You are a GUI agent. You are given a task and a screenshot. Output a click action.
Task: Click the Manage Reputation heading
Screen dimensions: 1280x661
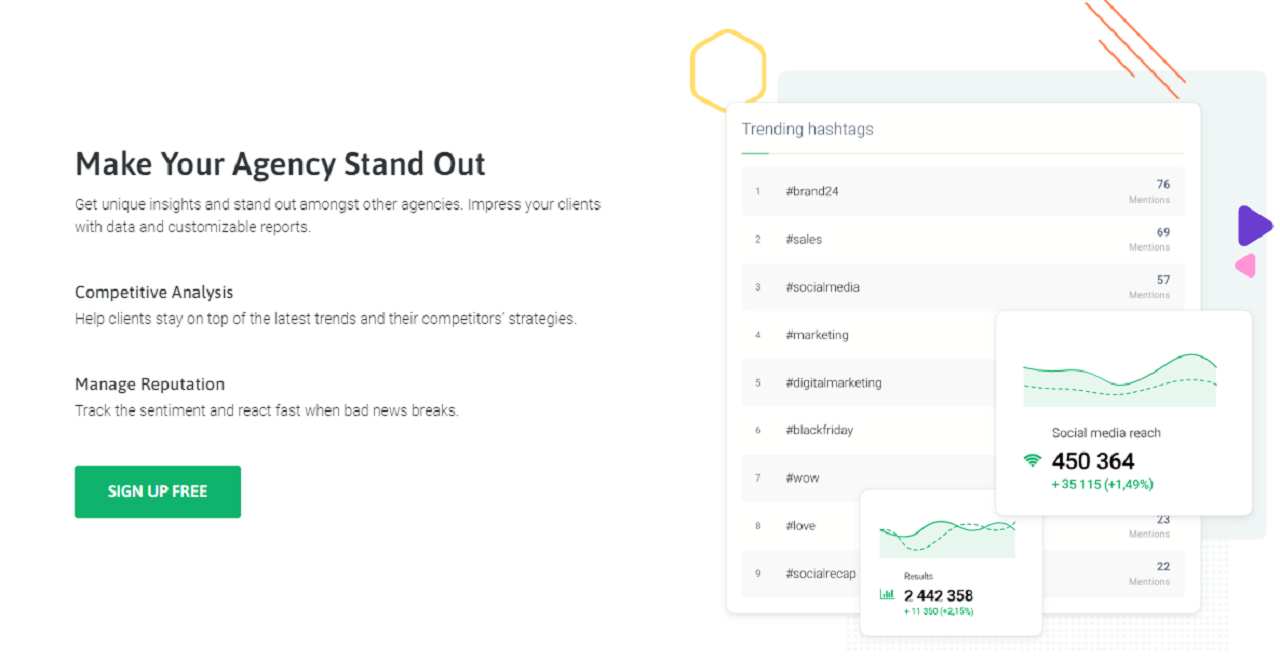point(150,384)
